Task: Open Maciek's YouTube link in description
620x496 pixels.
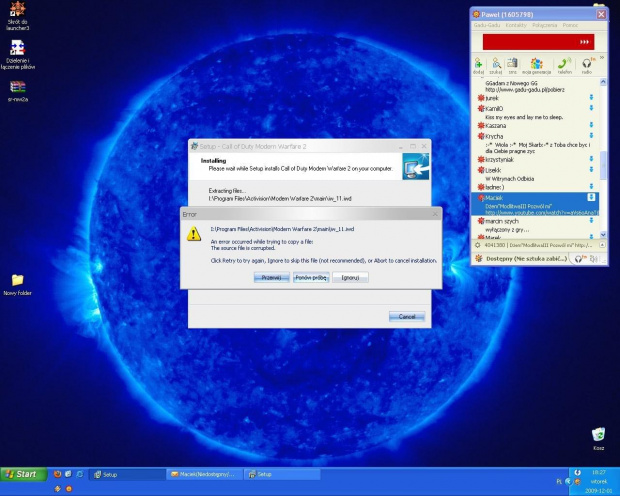Action: (542, 213)
